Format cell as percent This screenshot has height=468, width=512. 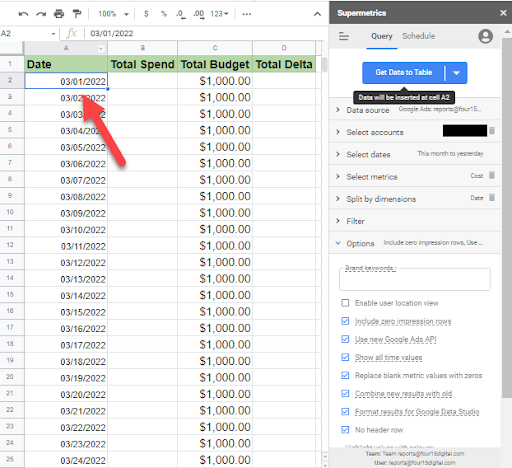point(164,14)
